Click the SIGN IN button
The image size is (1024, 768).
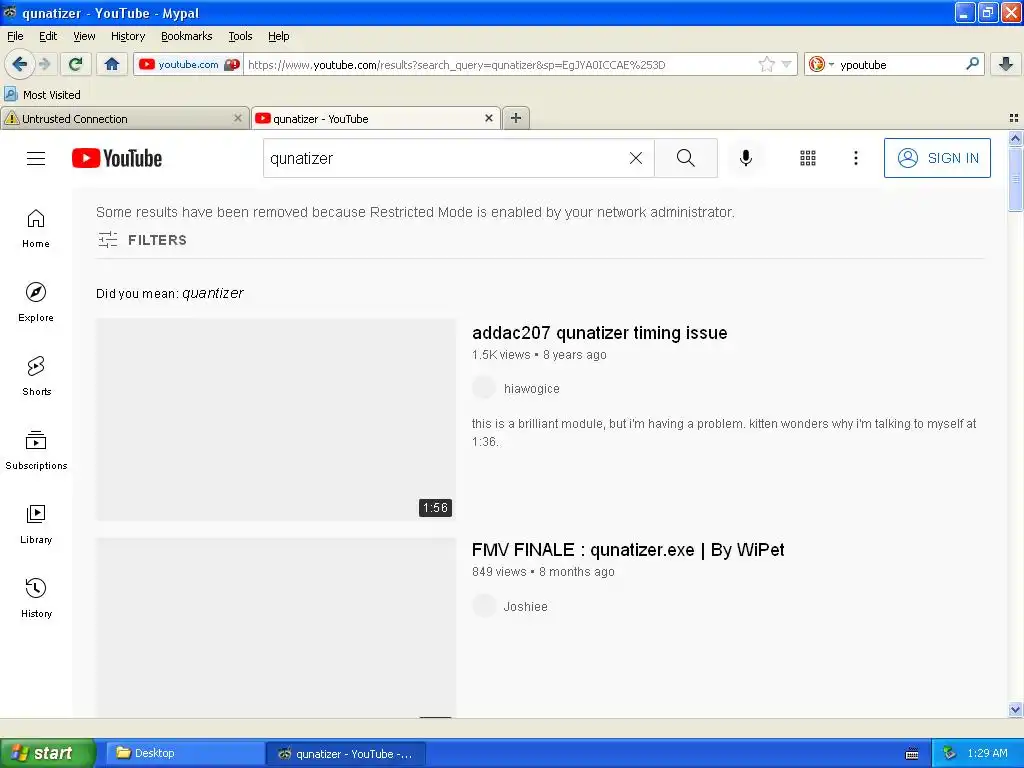(937, 158)
